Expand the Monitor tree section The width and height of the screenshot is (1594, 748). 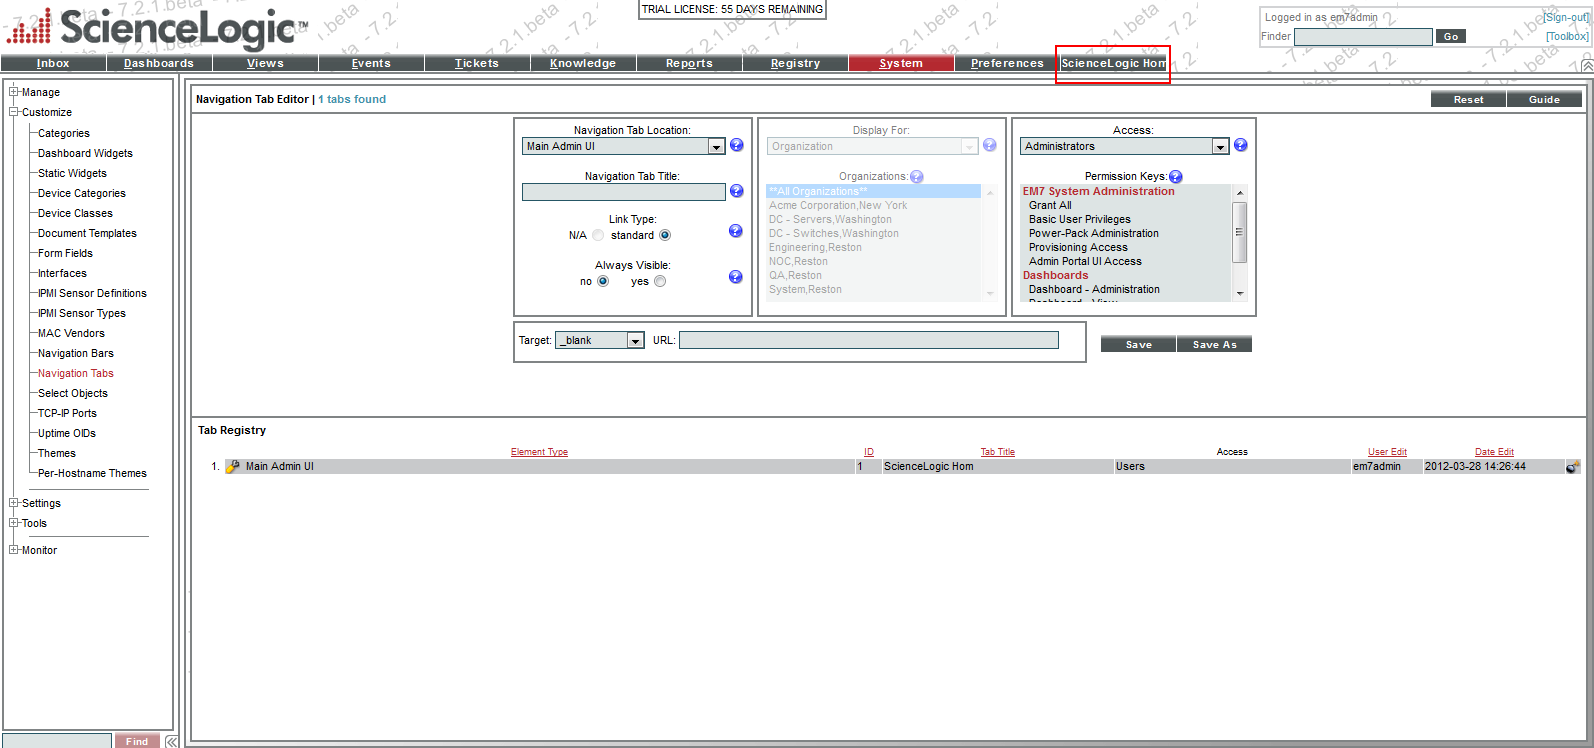coord(14,550)
